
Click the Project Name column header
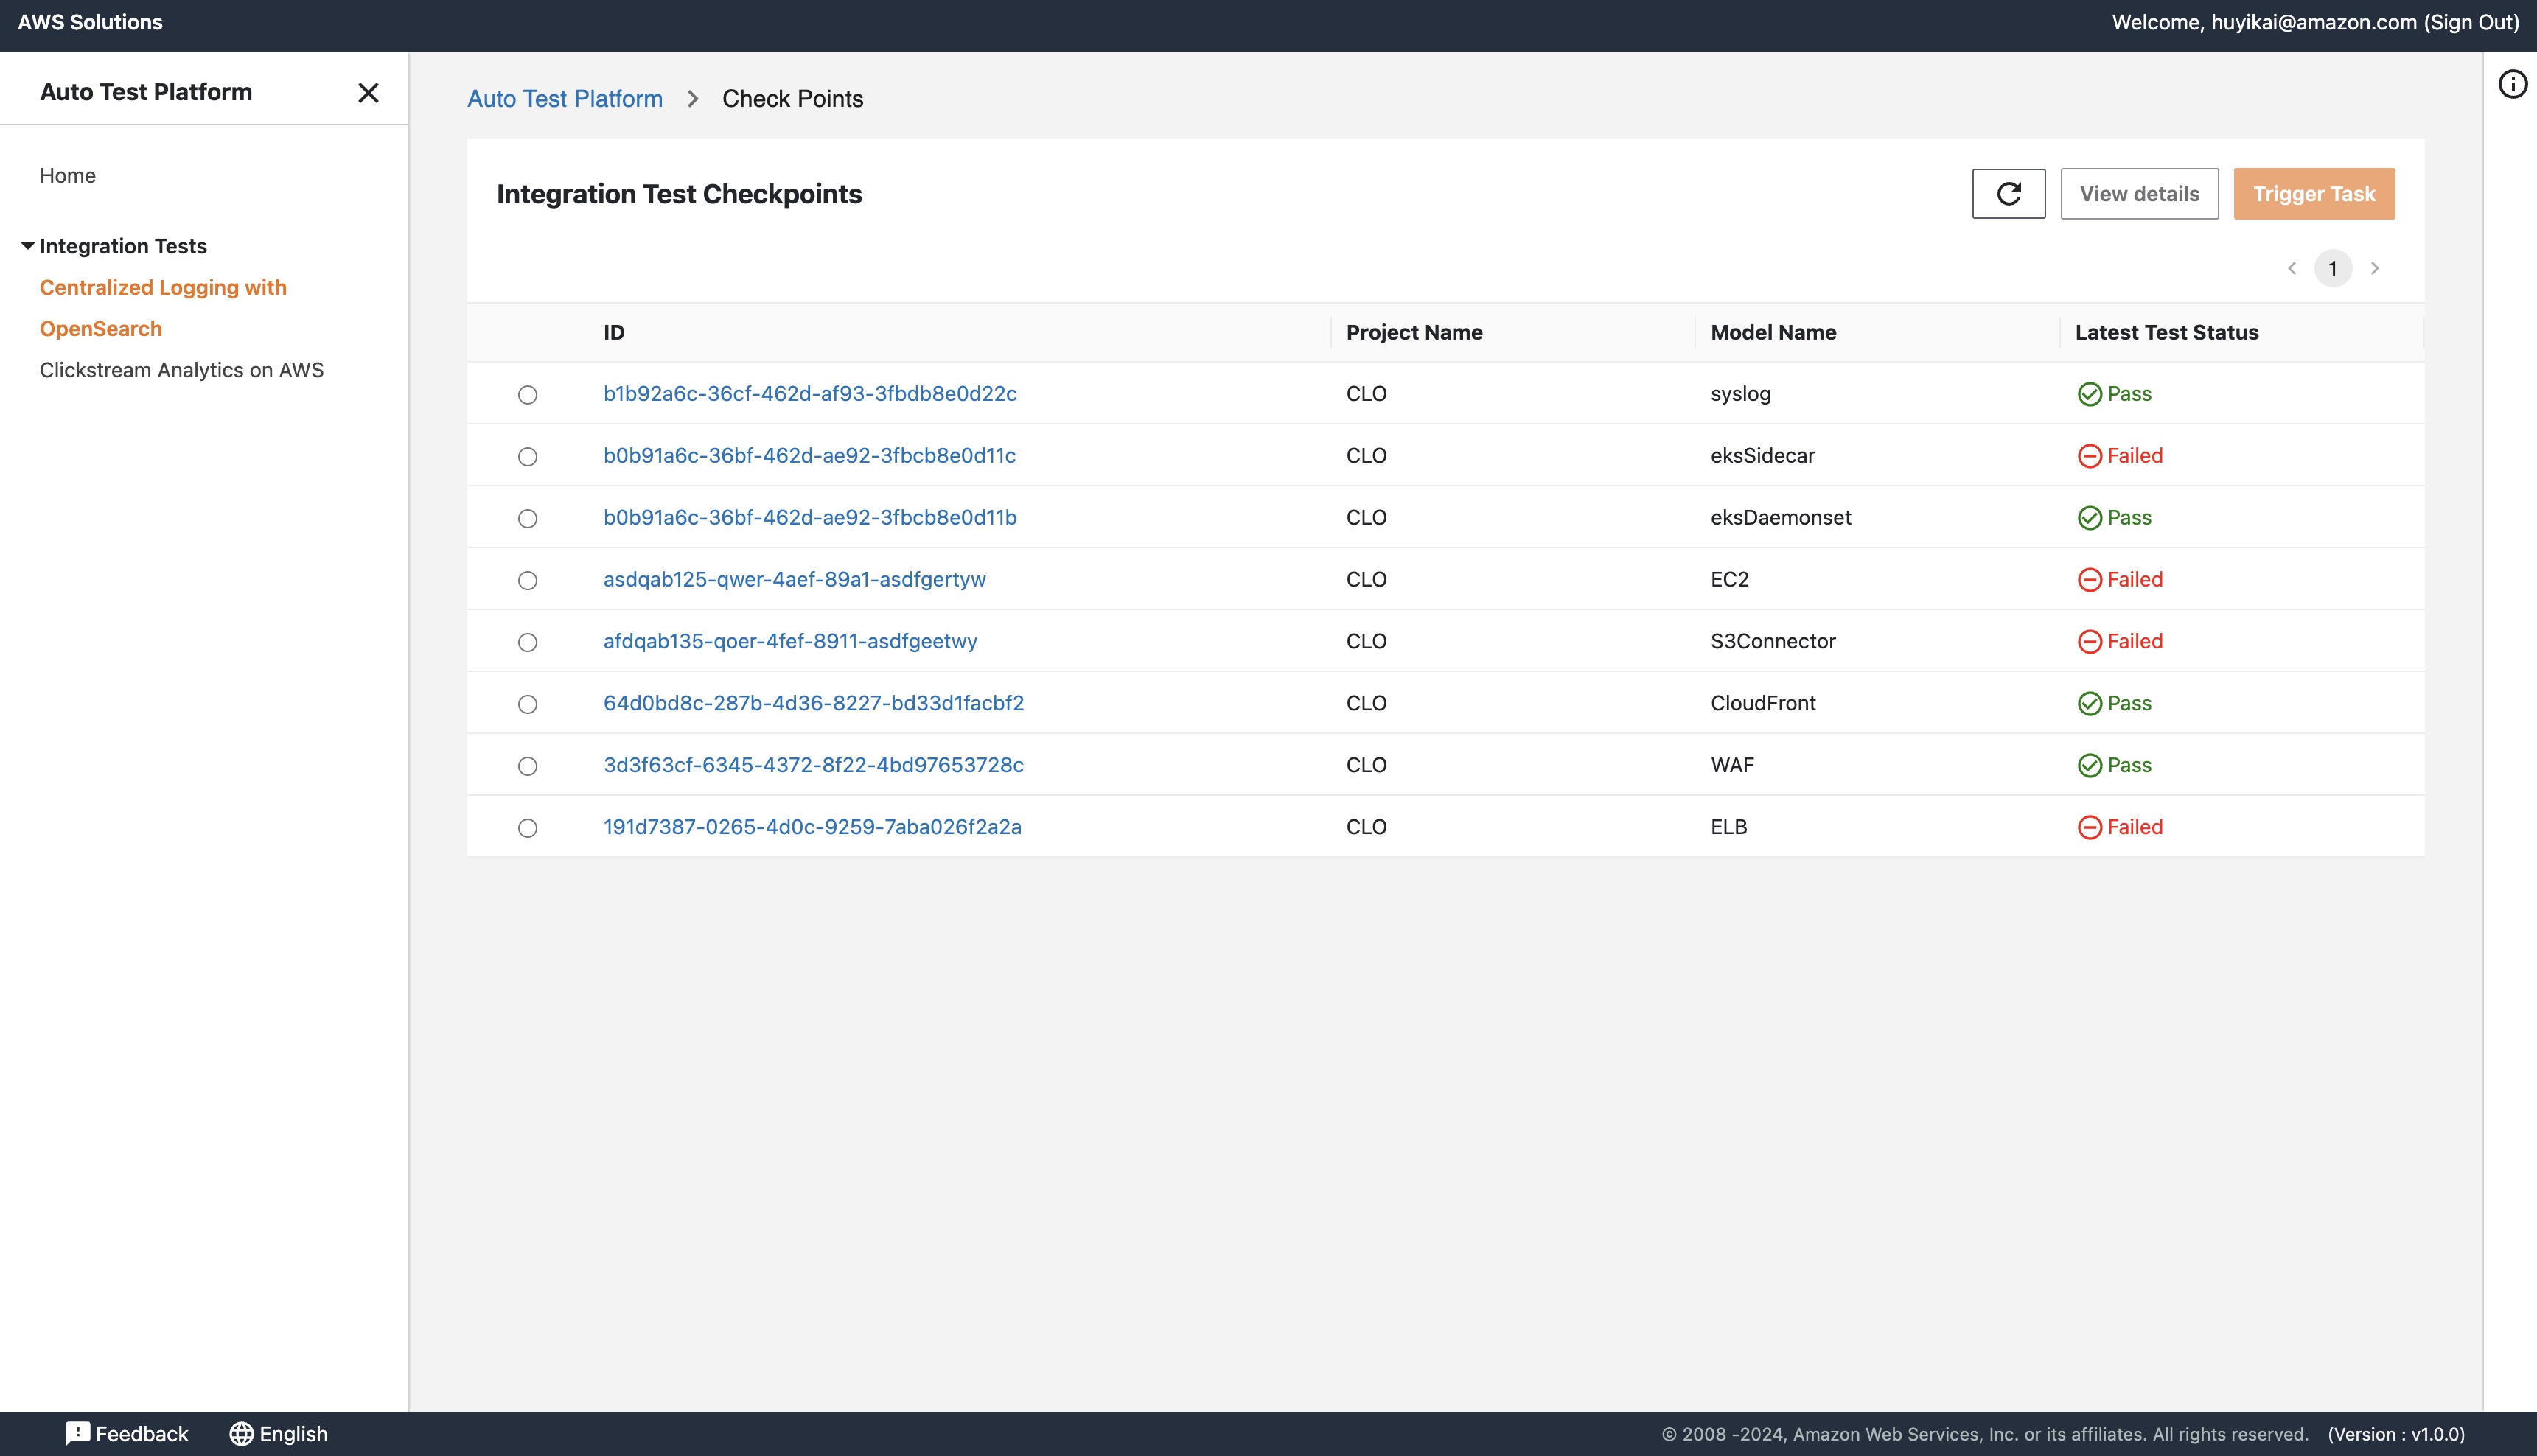point(1414,333)
